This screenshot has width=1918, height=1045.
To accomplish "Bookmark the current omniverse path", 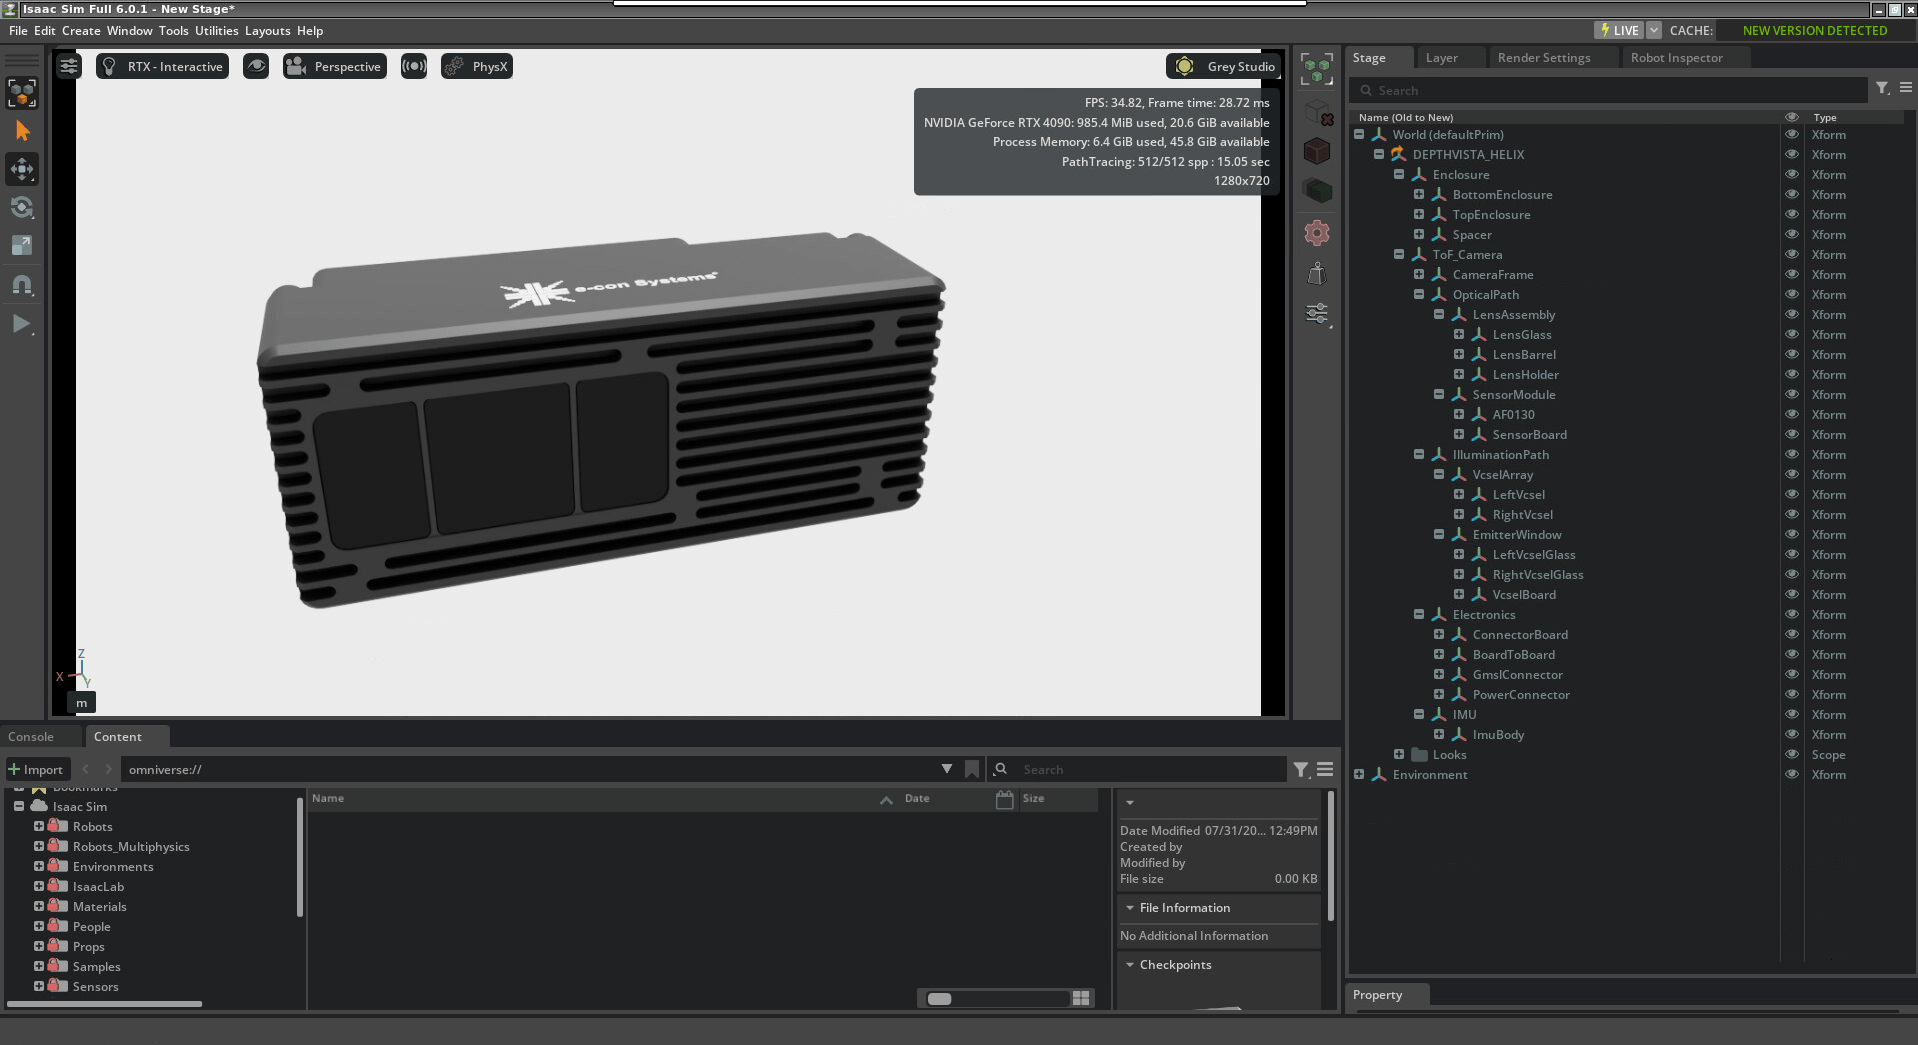I will point(972,769).
